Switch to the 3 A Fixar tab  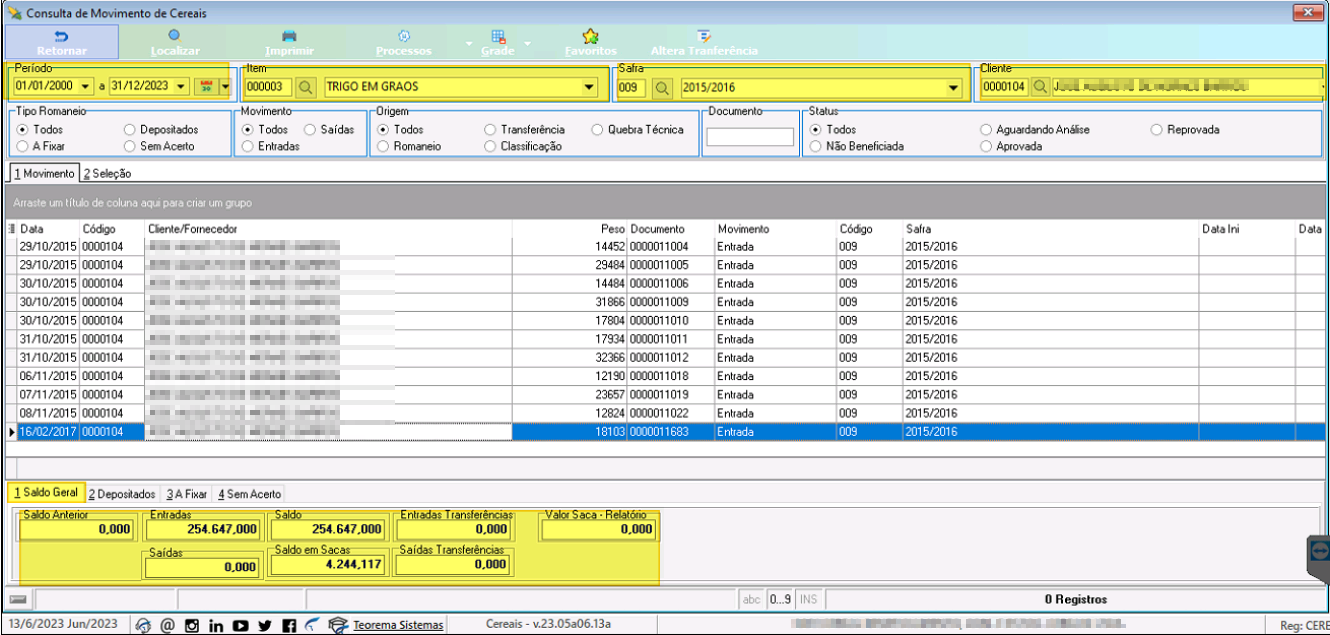pos(186,493)
